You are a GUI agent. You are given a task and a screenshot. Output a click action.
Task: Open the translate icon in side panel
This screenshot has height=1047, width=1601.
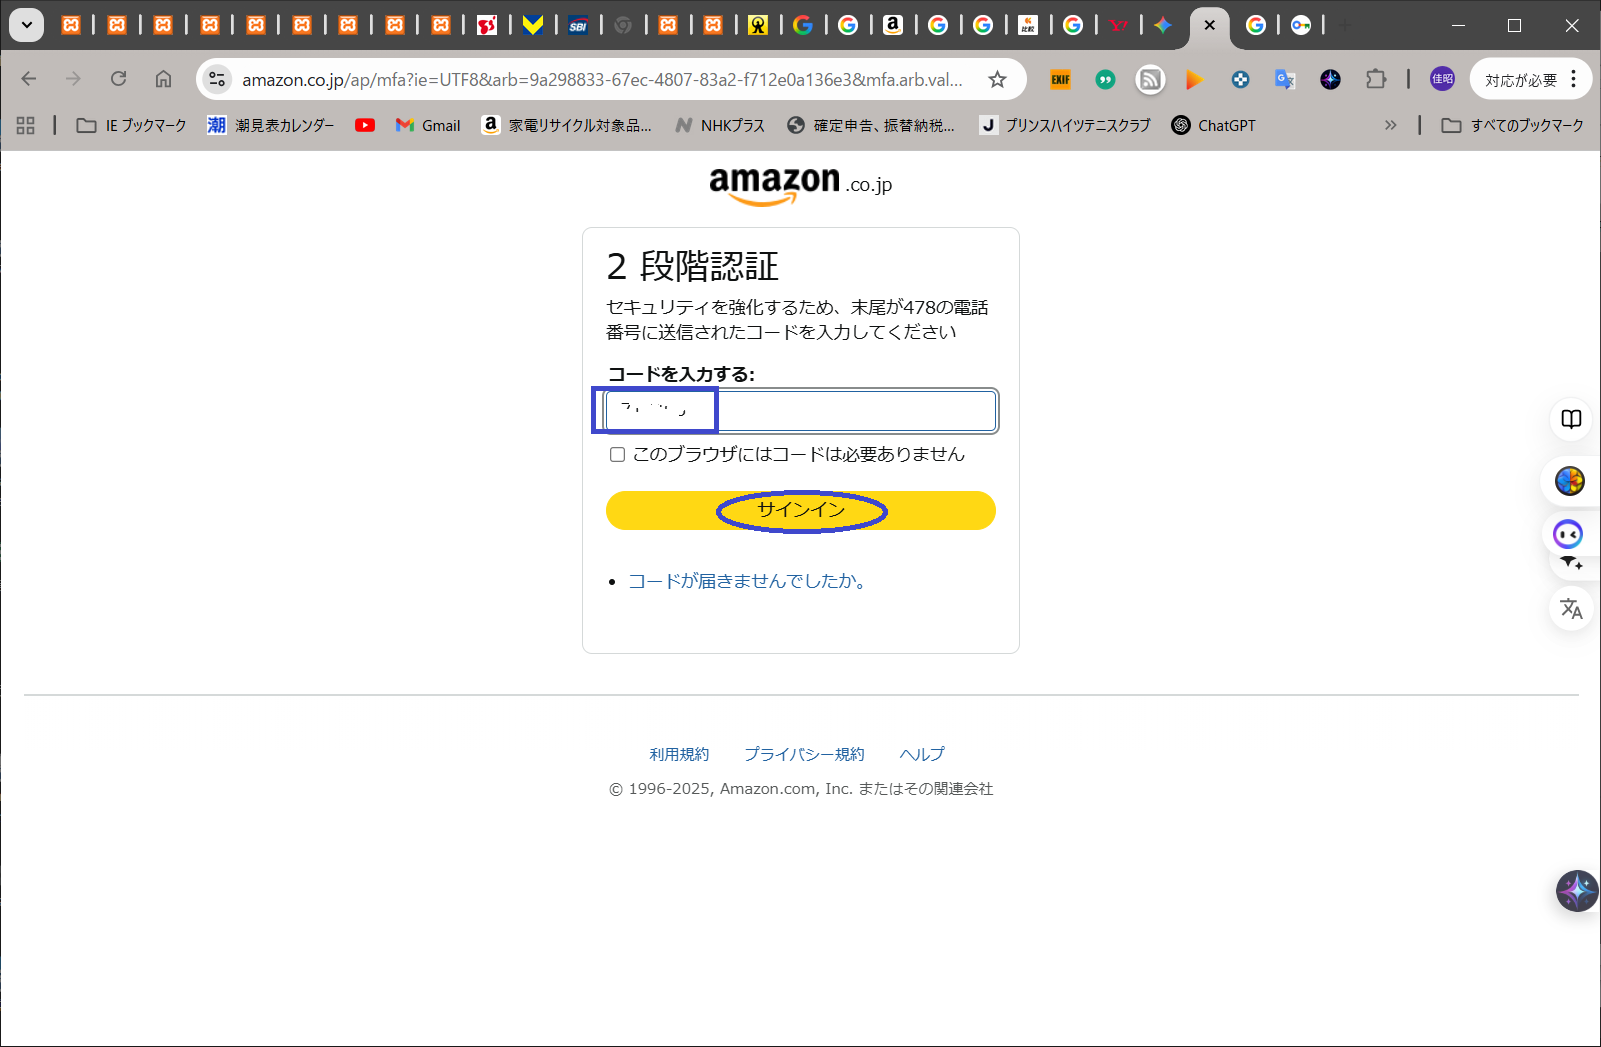[x=1570, y=608]
